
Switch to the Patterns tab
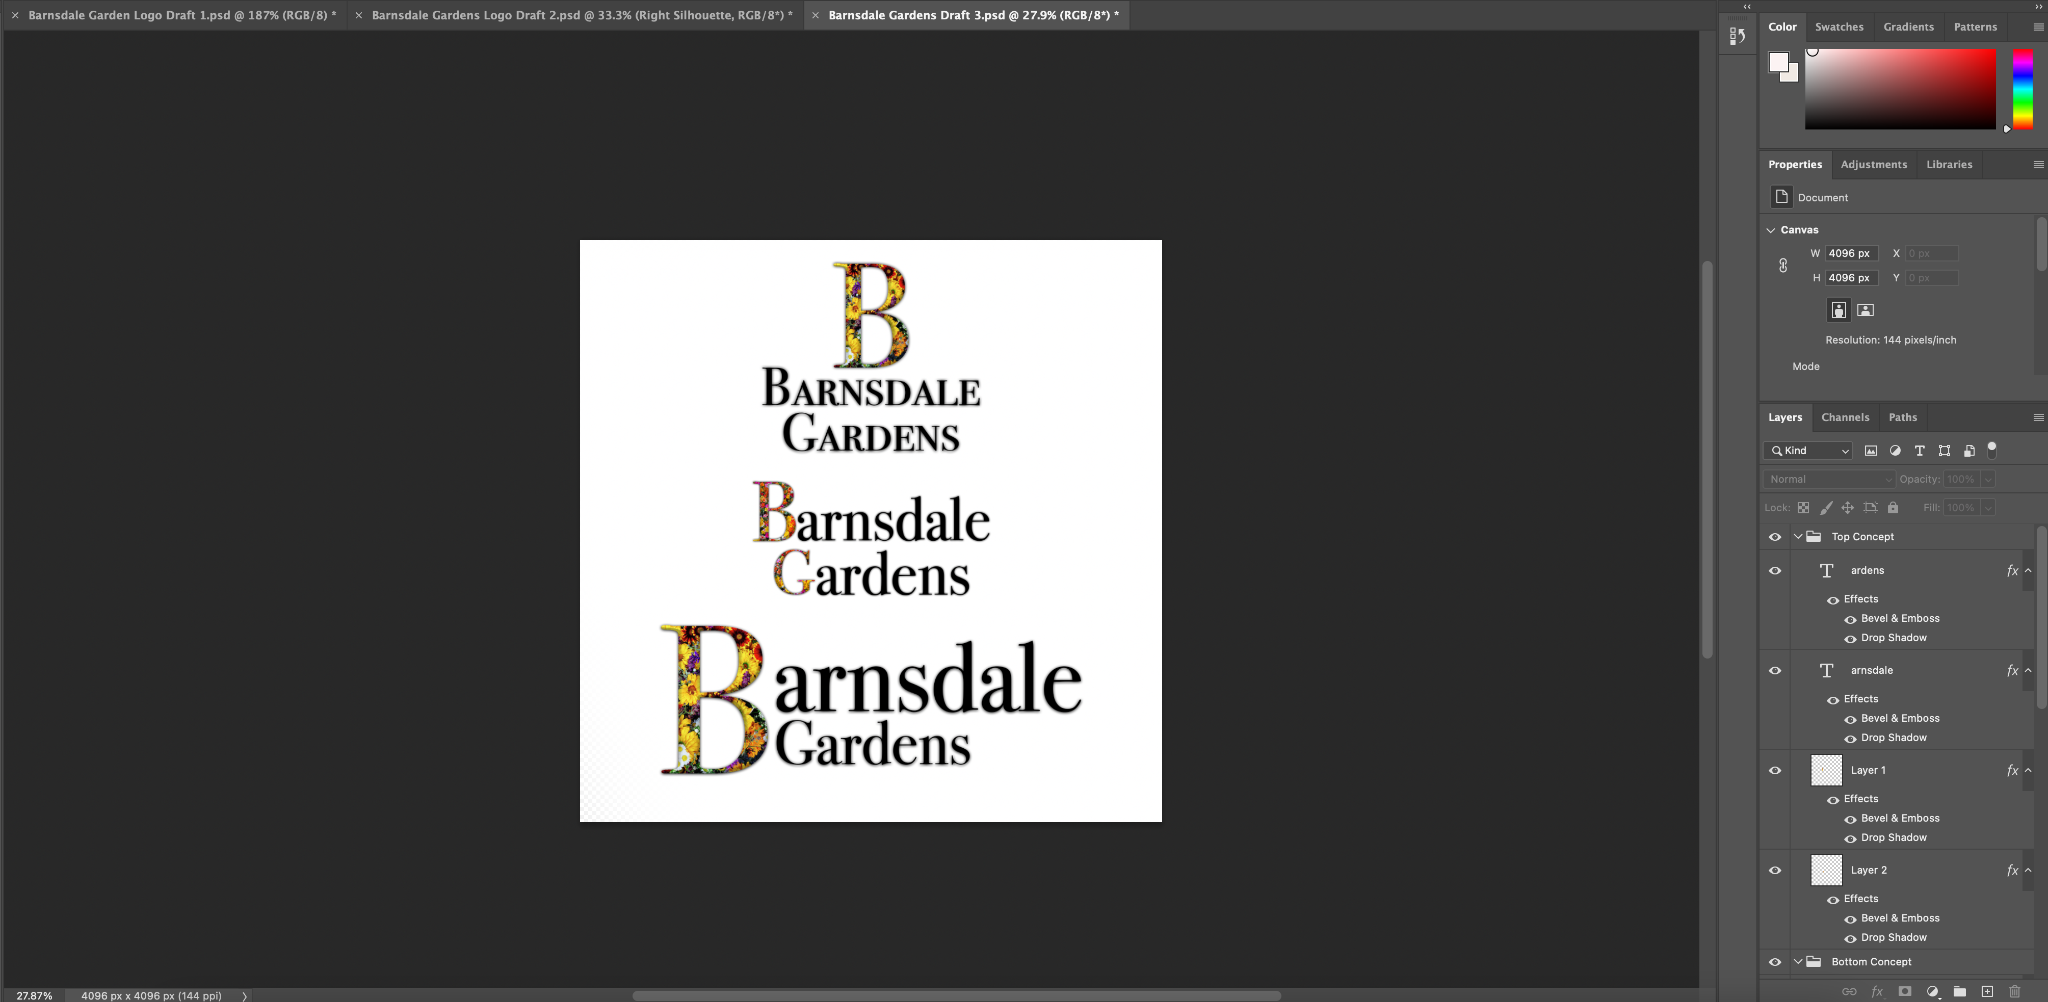click(1975, 27)
